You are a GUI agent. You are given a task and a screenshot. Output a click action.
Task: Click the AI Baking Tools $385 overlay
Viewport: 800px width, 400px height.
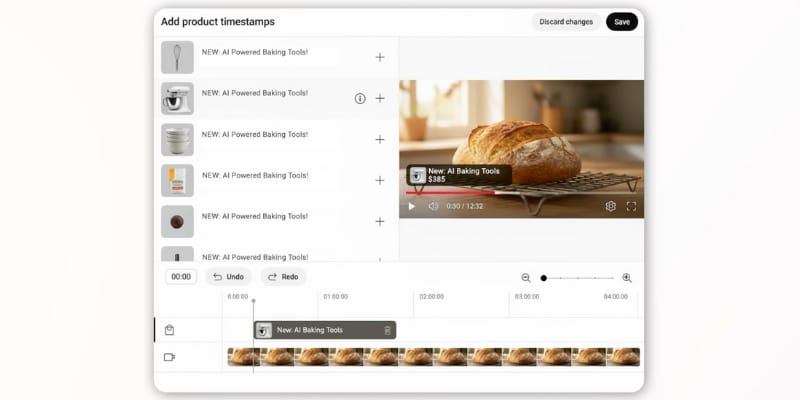459,175
